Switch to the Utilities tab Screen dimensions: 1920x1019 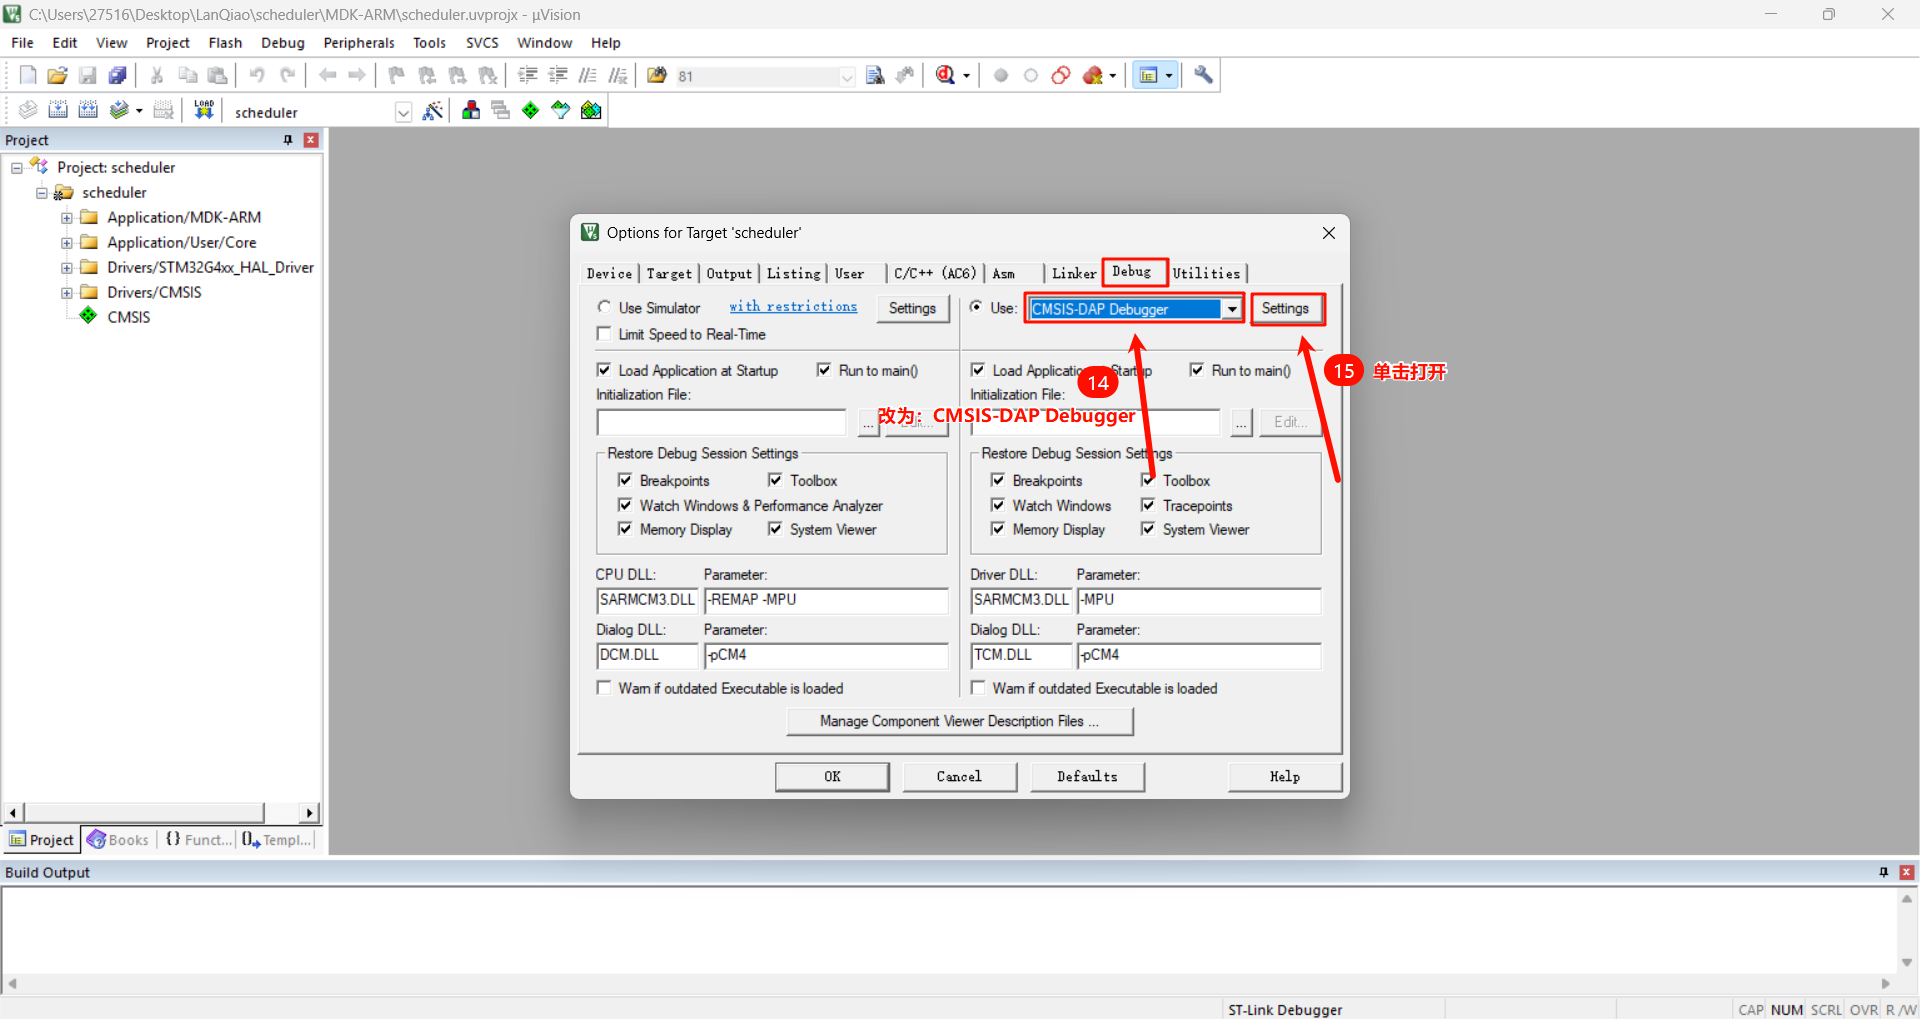tap(1207, 273)
